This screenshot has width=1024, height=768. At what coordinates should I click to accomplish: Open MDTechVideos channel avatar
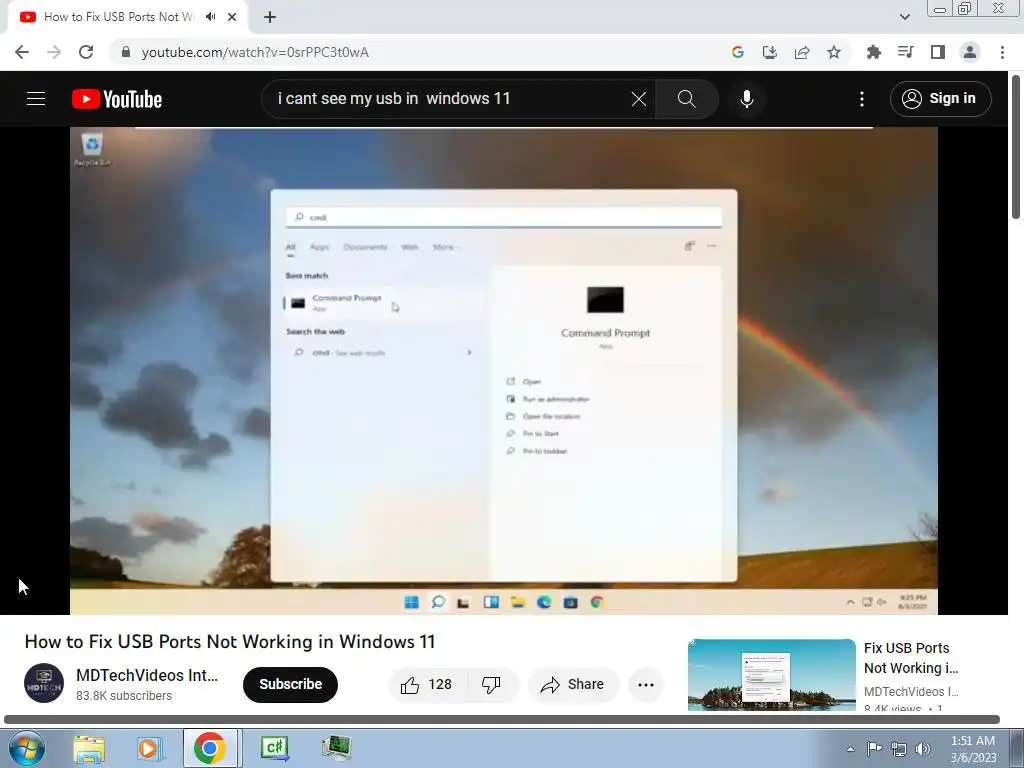point(44,683)
